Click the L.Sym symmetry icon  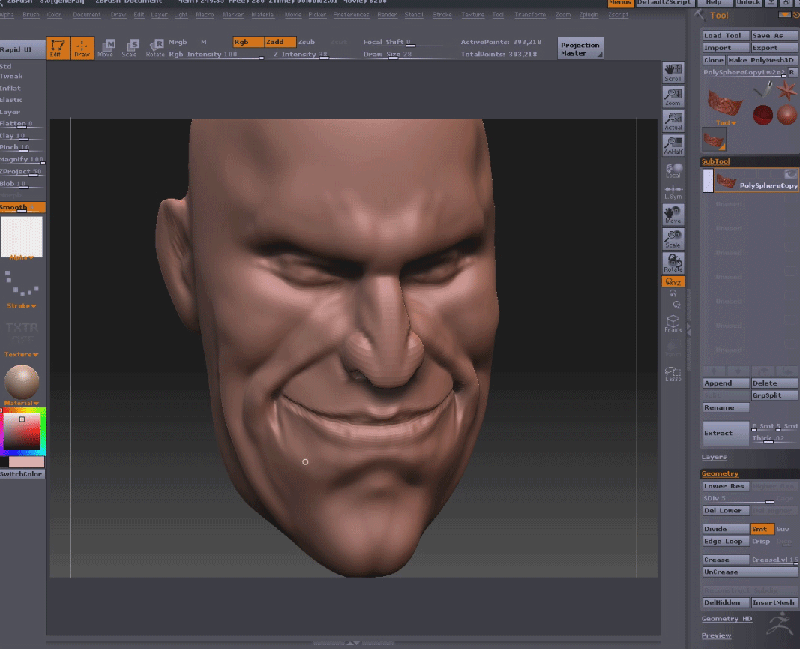click(673, 192)
